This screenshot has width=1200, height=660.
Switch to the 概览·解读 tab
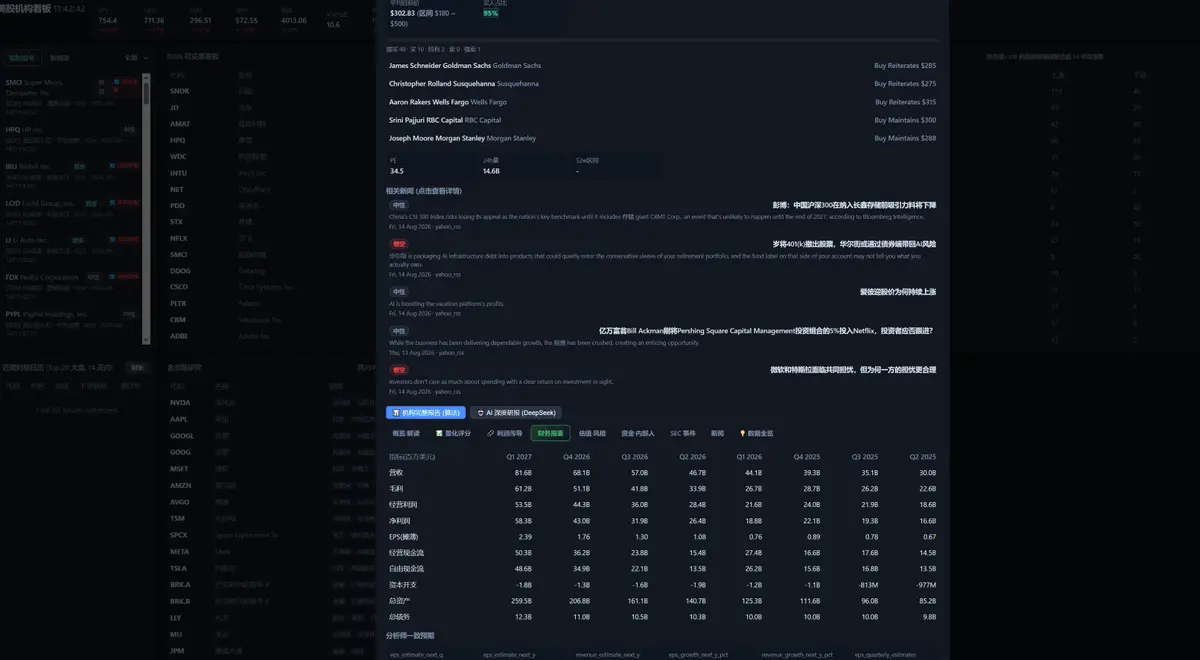[x=406, y=433]
